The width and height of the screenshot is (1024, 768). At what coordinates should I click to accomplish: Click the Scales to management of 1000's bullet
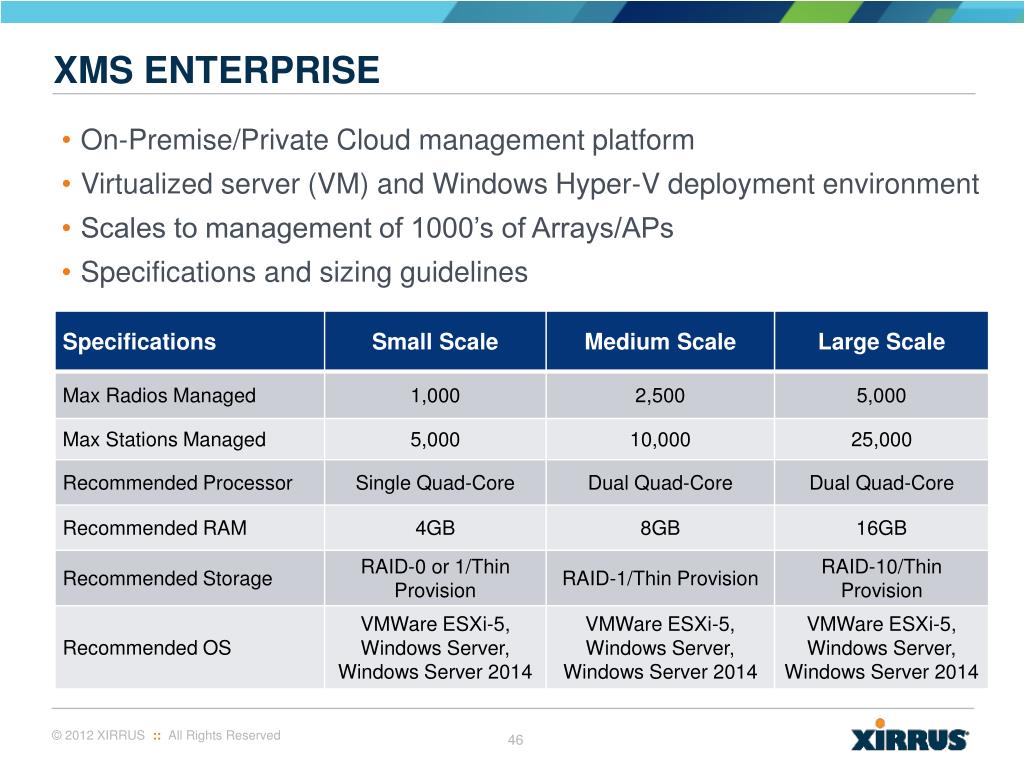(x=377, y=229)
